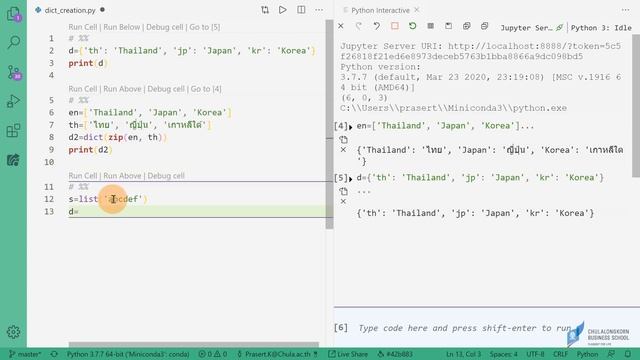Open errors and warnings count in status bar

[x=212, y=354]
